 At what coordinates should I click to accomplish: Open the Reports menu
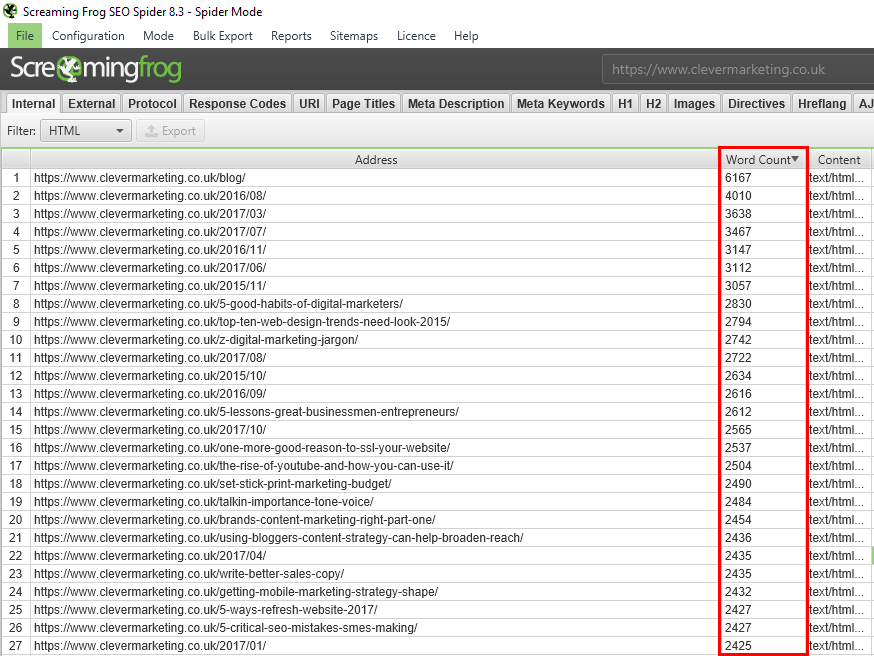(291, 36)
